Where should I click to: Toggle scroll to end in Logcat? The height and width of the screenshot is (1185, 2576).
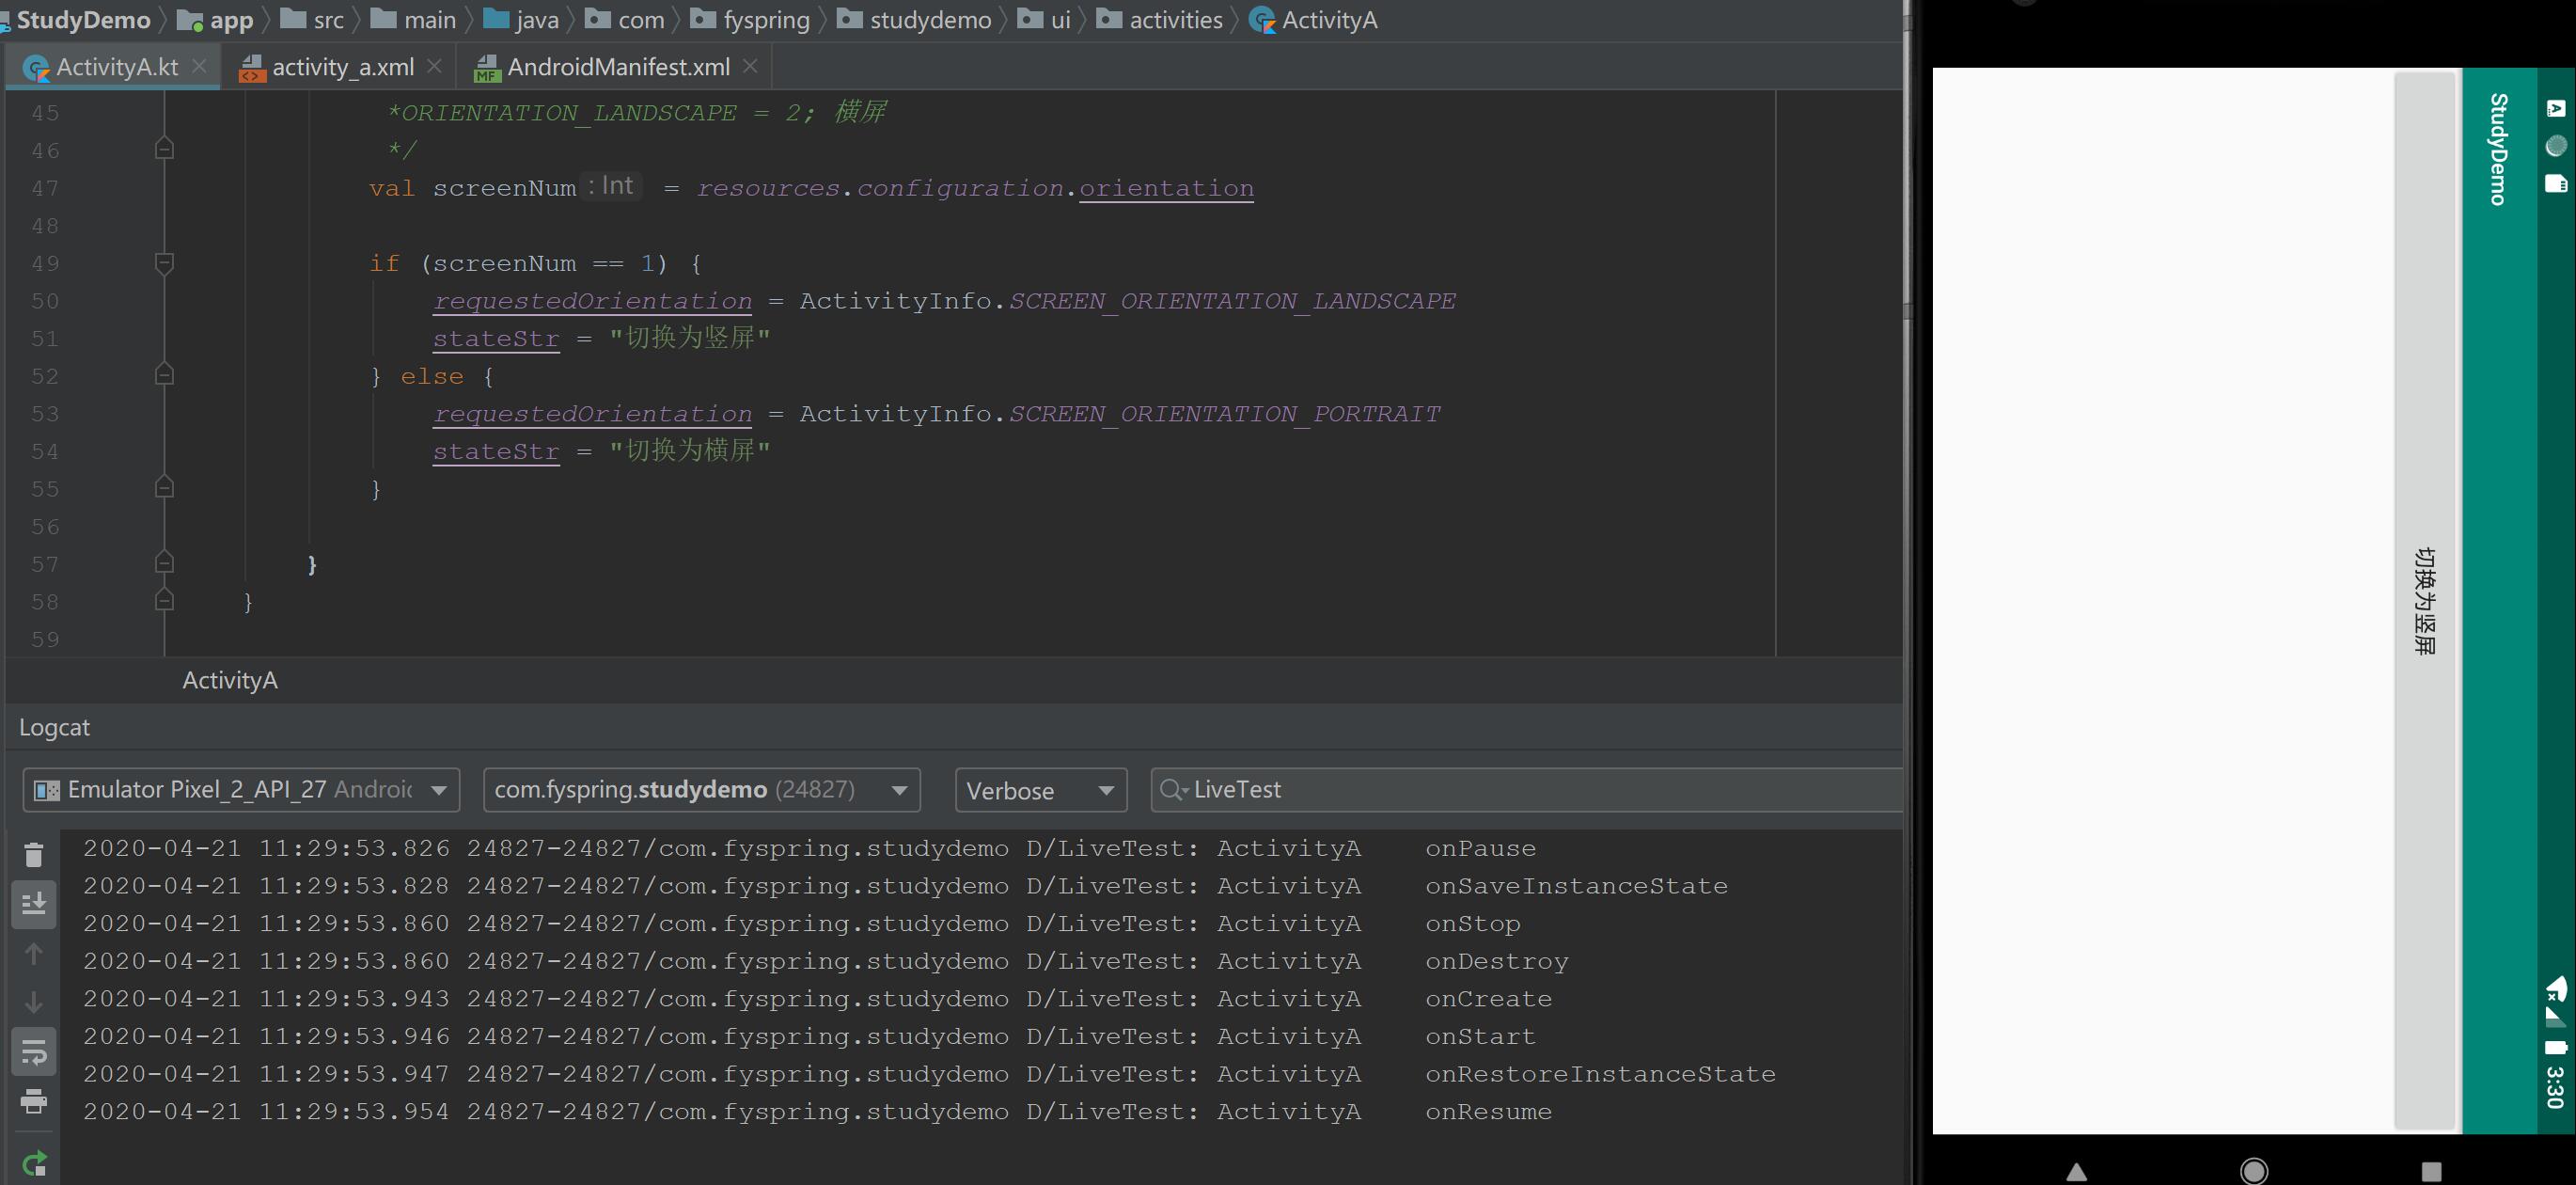pyautogui.click(x=34, y=904)
